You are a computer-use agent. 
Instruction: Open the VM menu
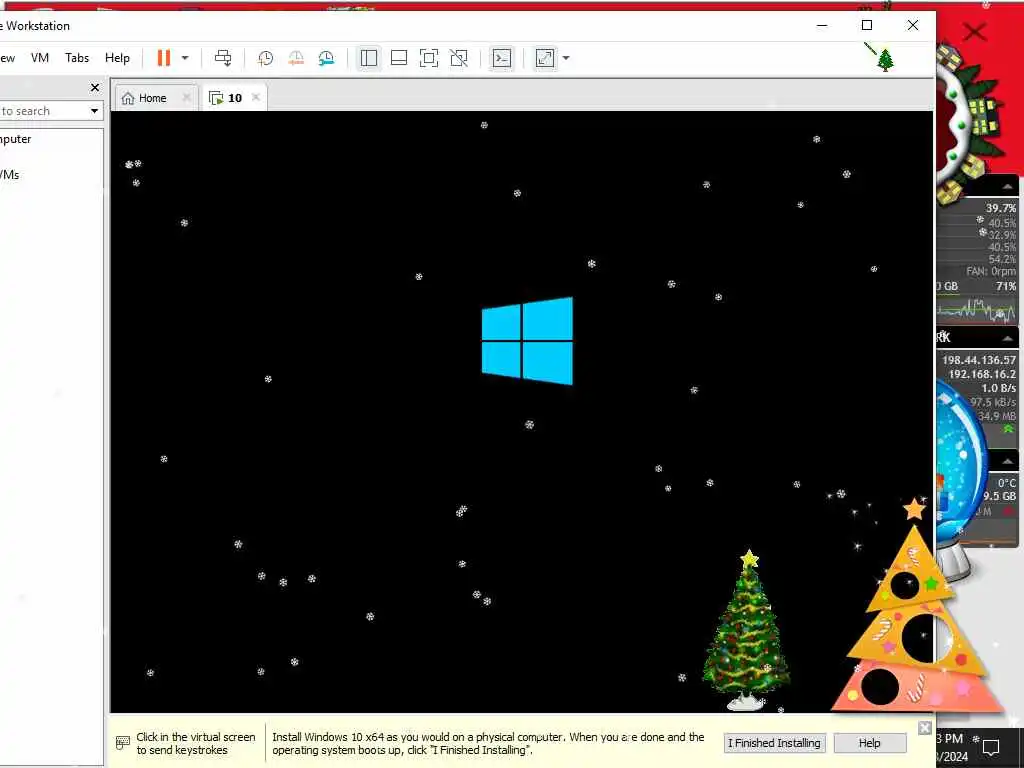point(40,57)
